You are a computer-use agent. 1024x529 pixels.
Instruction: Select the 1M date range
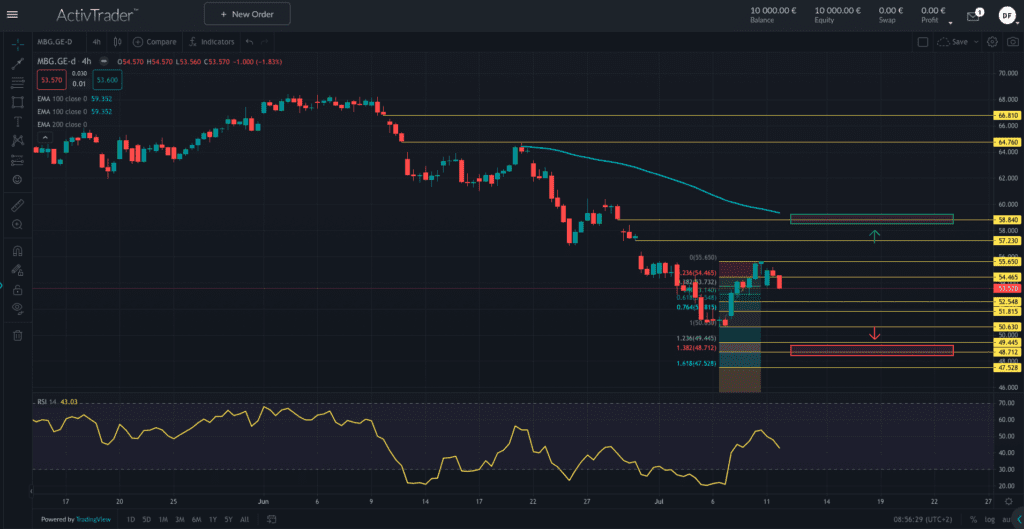click(162, 520)
